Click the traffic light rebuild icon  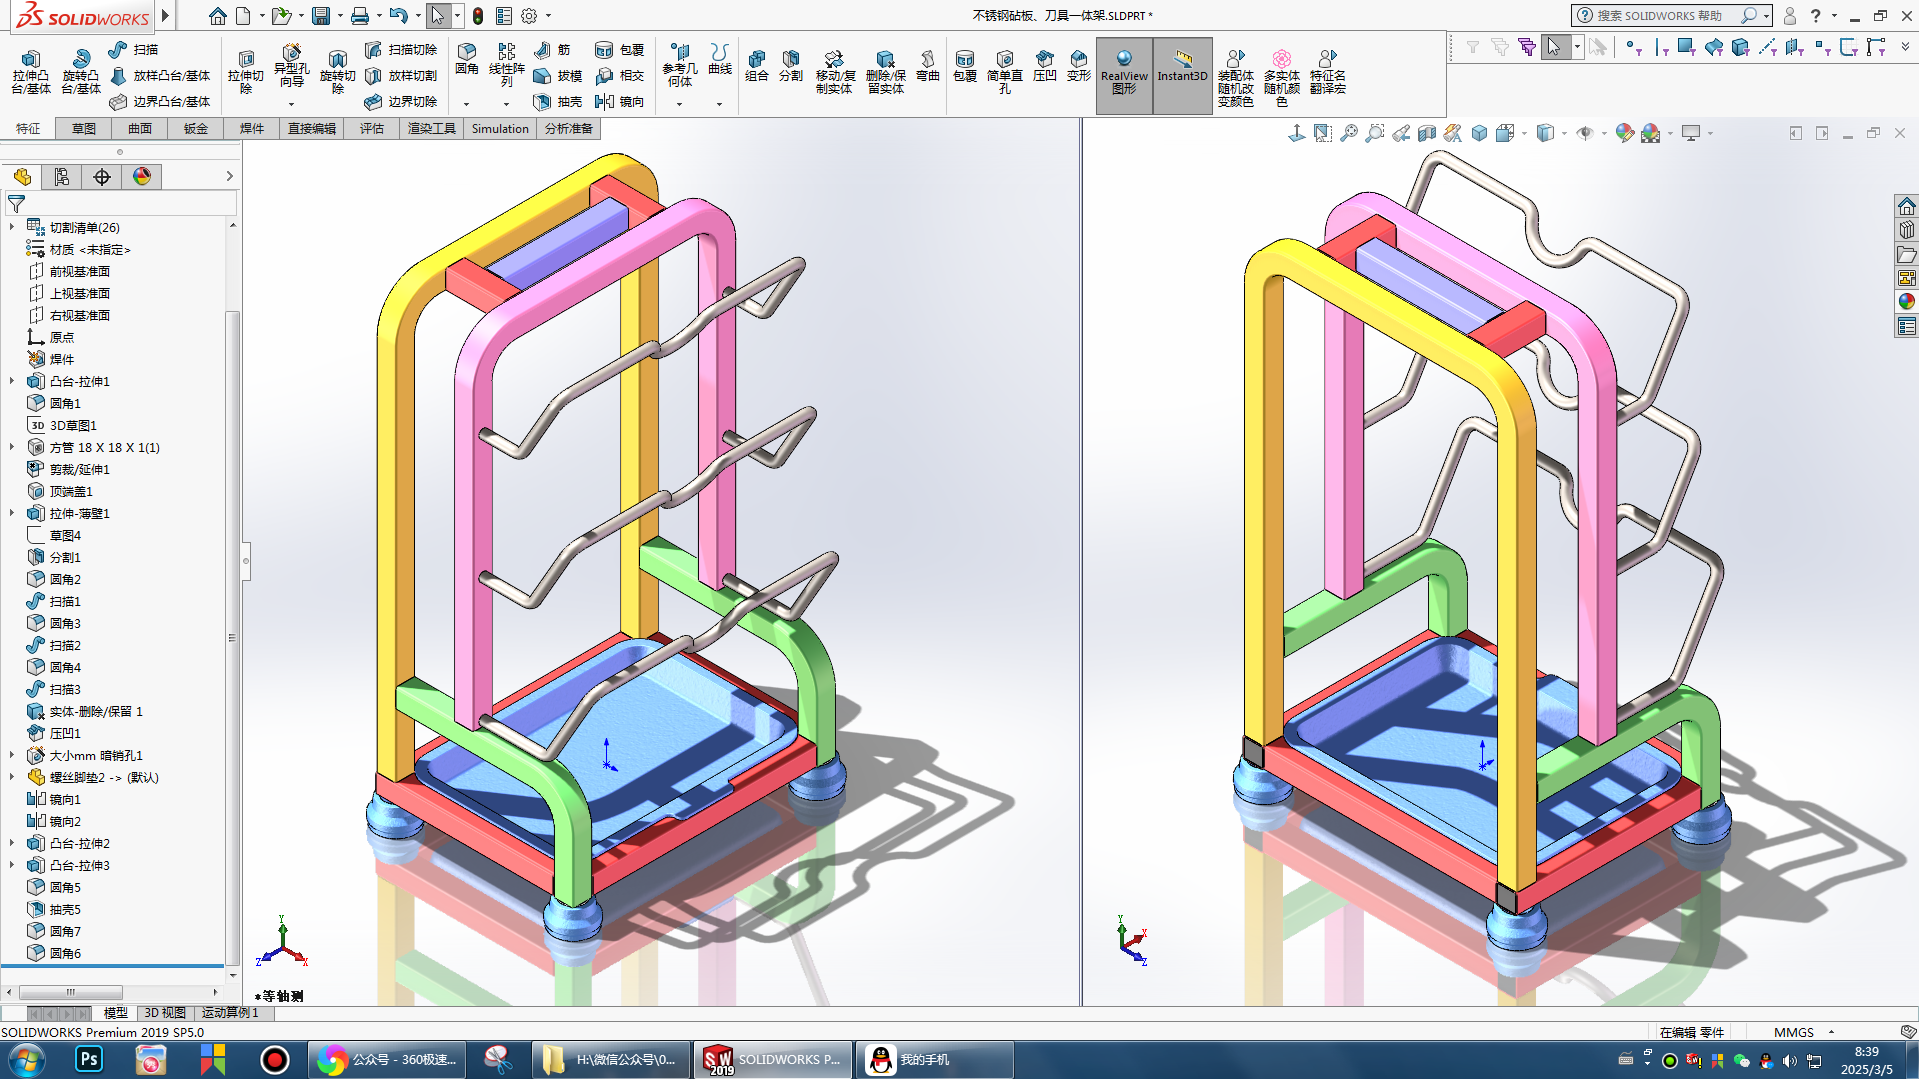pyautogui.click(x=478, y=16)
